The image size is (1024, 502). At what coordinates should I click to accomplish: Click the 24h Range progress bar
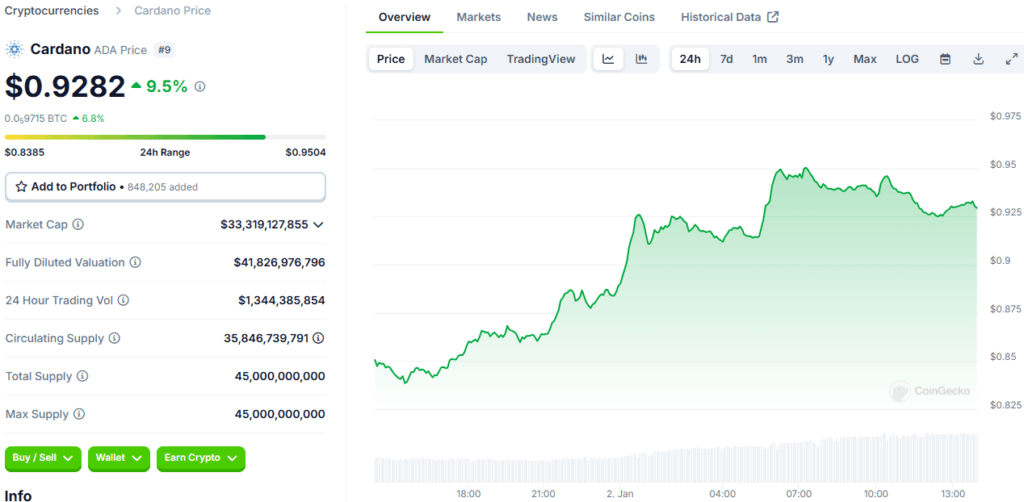click(x=165, y=137)
